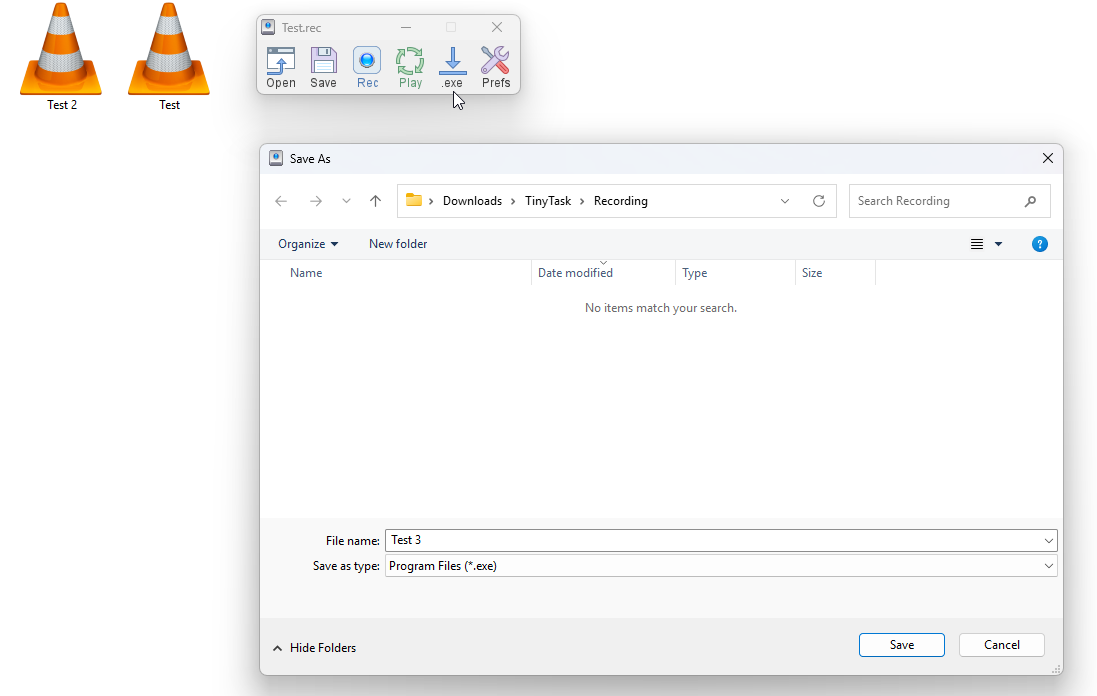This screenshot has width=1097, height=696.
Task: Open help with the question mark icon
Action: coord(1040,244)
